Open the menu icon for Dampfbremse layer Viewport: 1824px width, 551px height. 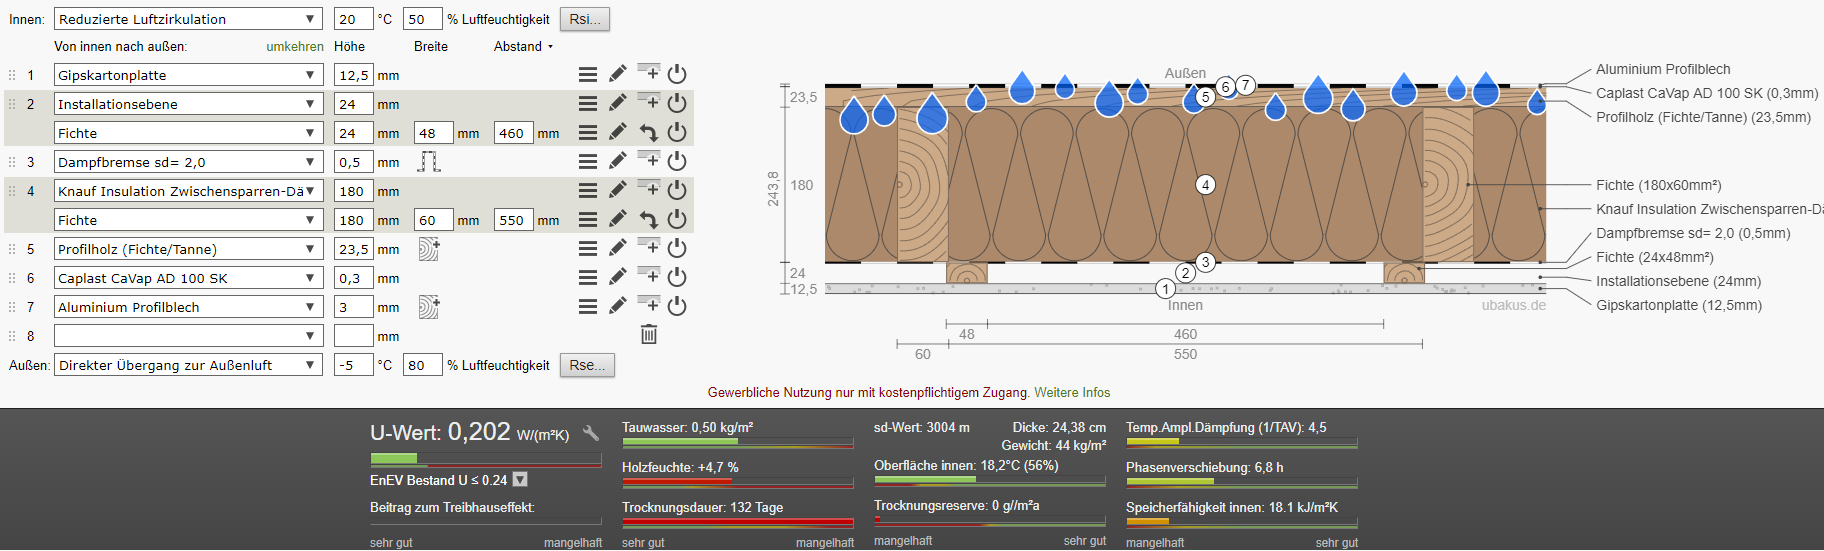point(588,161)
